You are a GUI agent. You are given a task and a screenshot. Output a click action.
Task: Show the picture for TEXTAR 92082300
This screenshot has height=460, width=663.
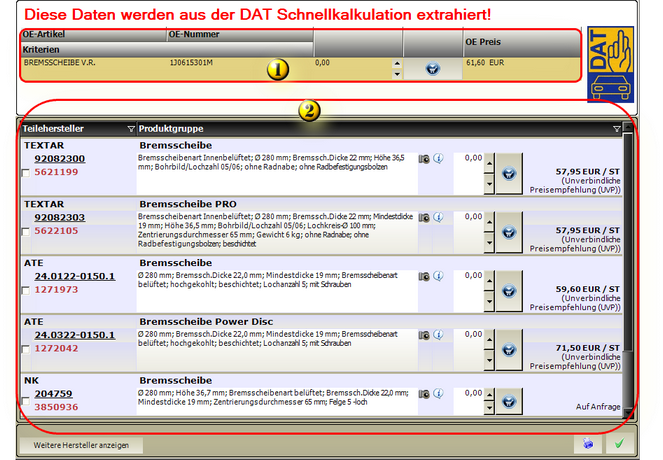[424, 159]
